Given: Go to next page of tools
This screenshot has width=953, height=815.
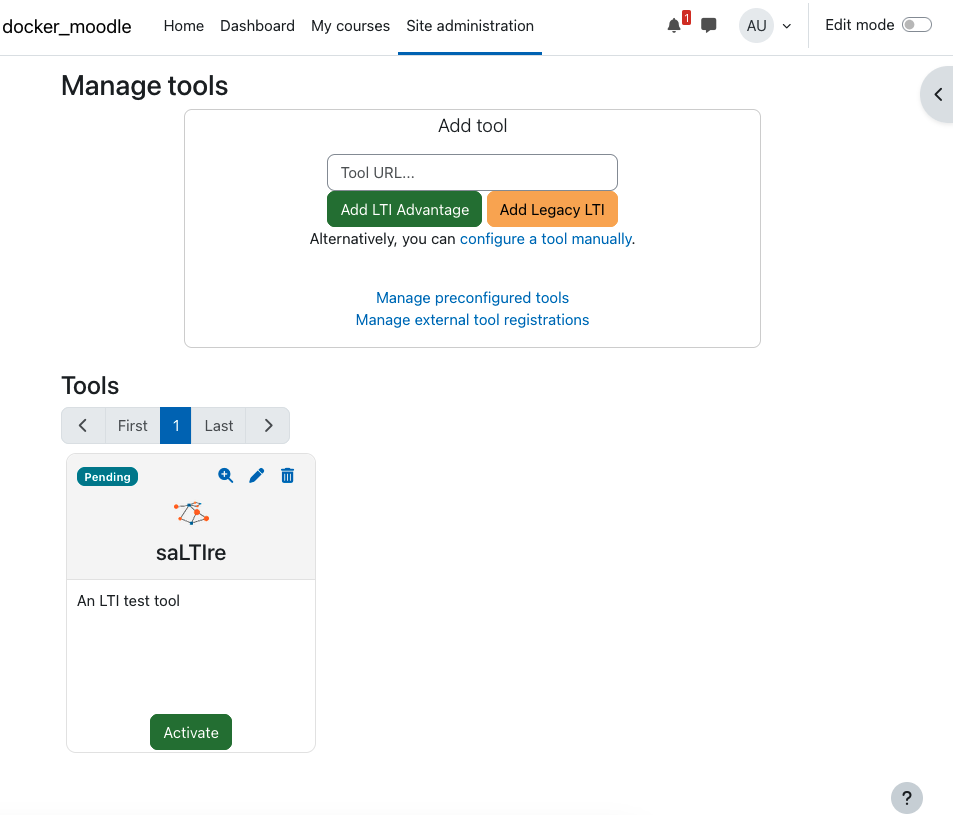Looking at the screenshot, I should (x=268, y=425).
